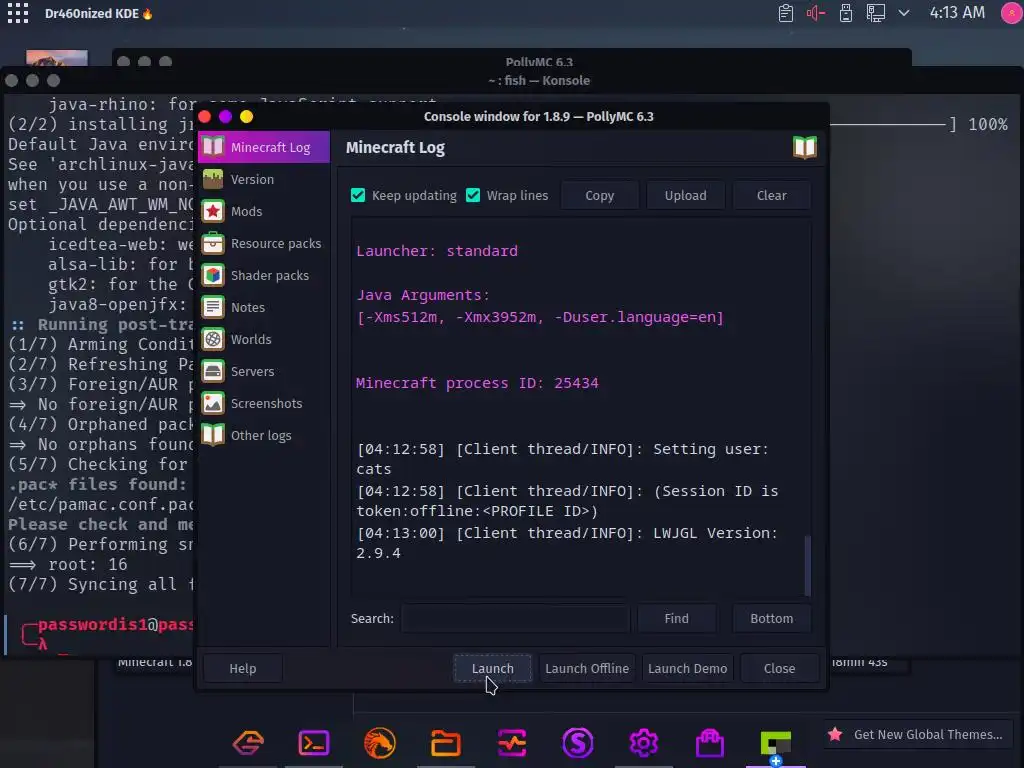Viewport: 1024px width, 768px height.
Task: Click the Other logs book icon
Action: (x=213, y=435)
